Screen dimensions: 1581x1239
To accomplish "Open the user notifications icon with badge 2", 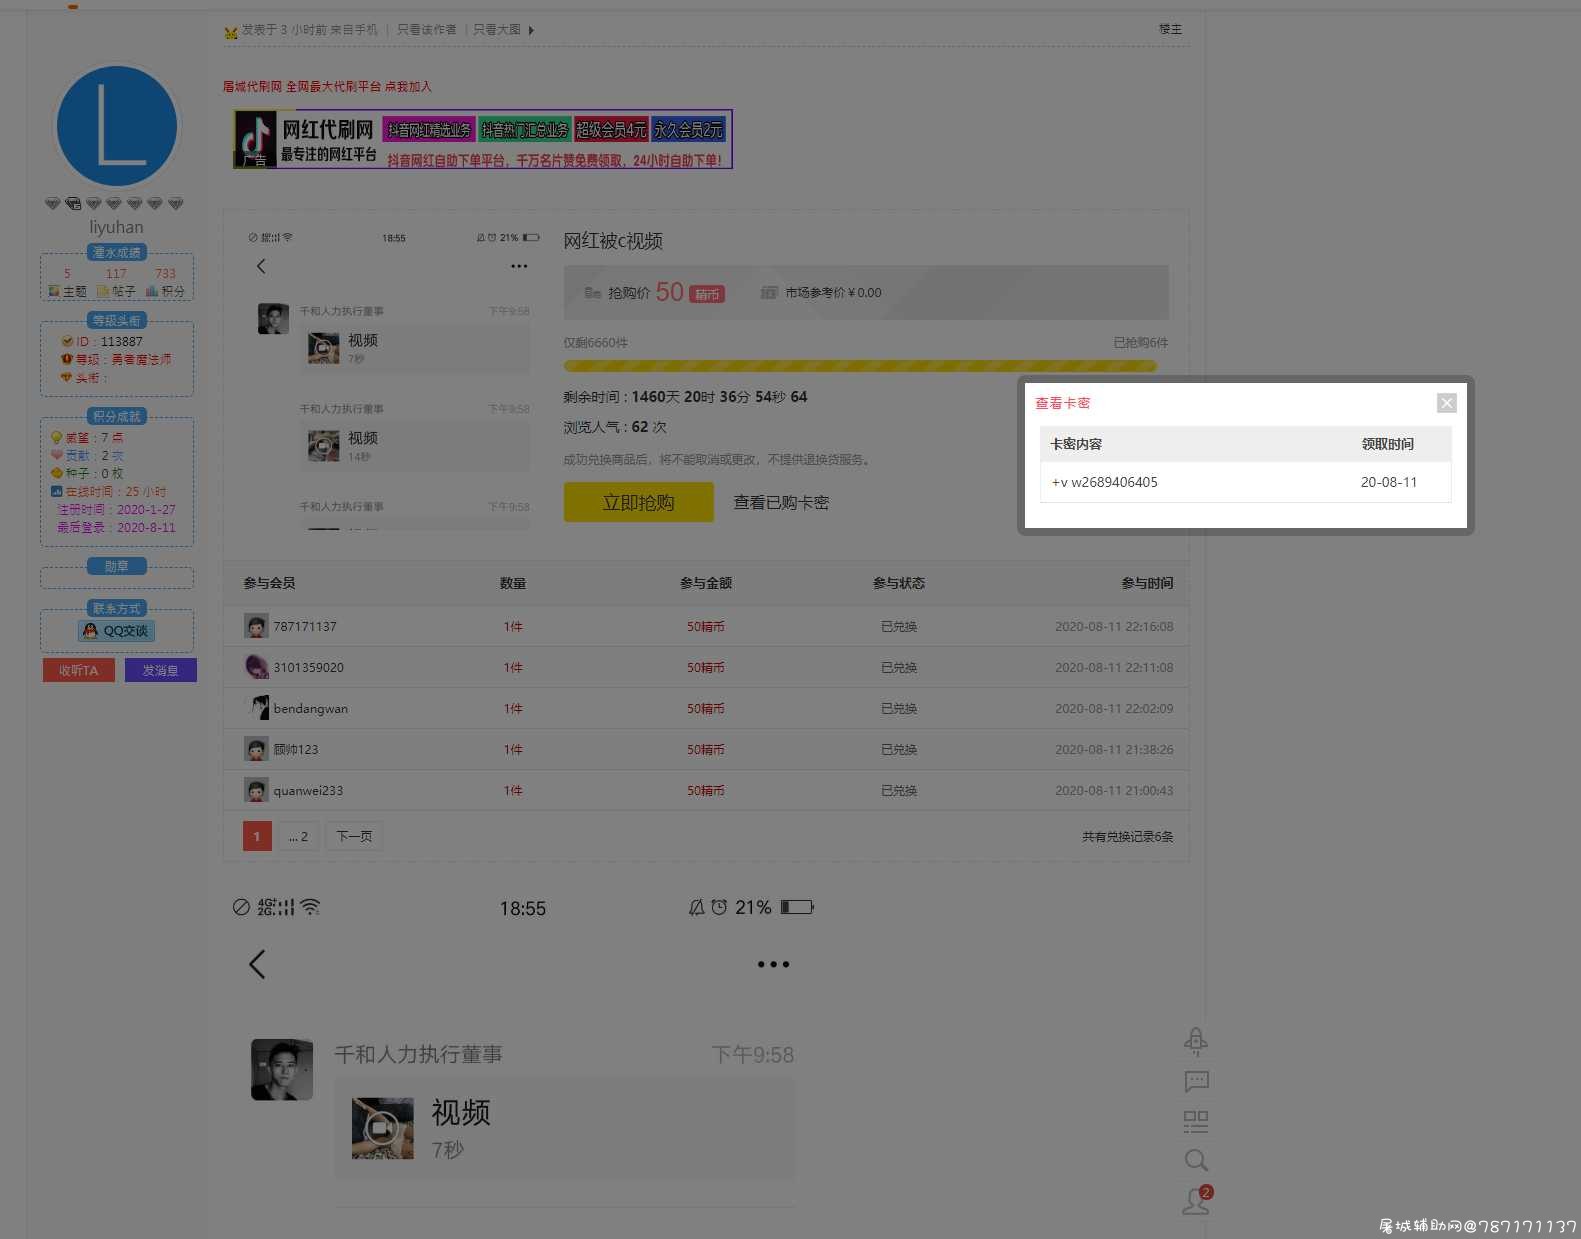I will (x=1197, y=1200).
